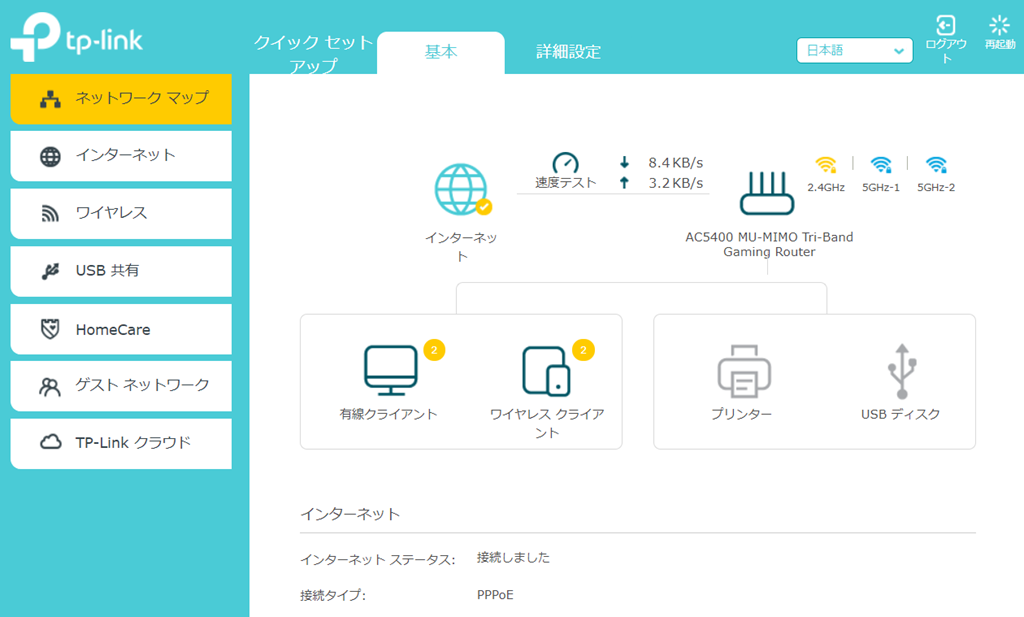Open the 有線クライアント monitor icon
This screenshot has width=1024, height=617.
pos(391,370)
